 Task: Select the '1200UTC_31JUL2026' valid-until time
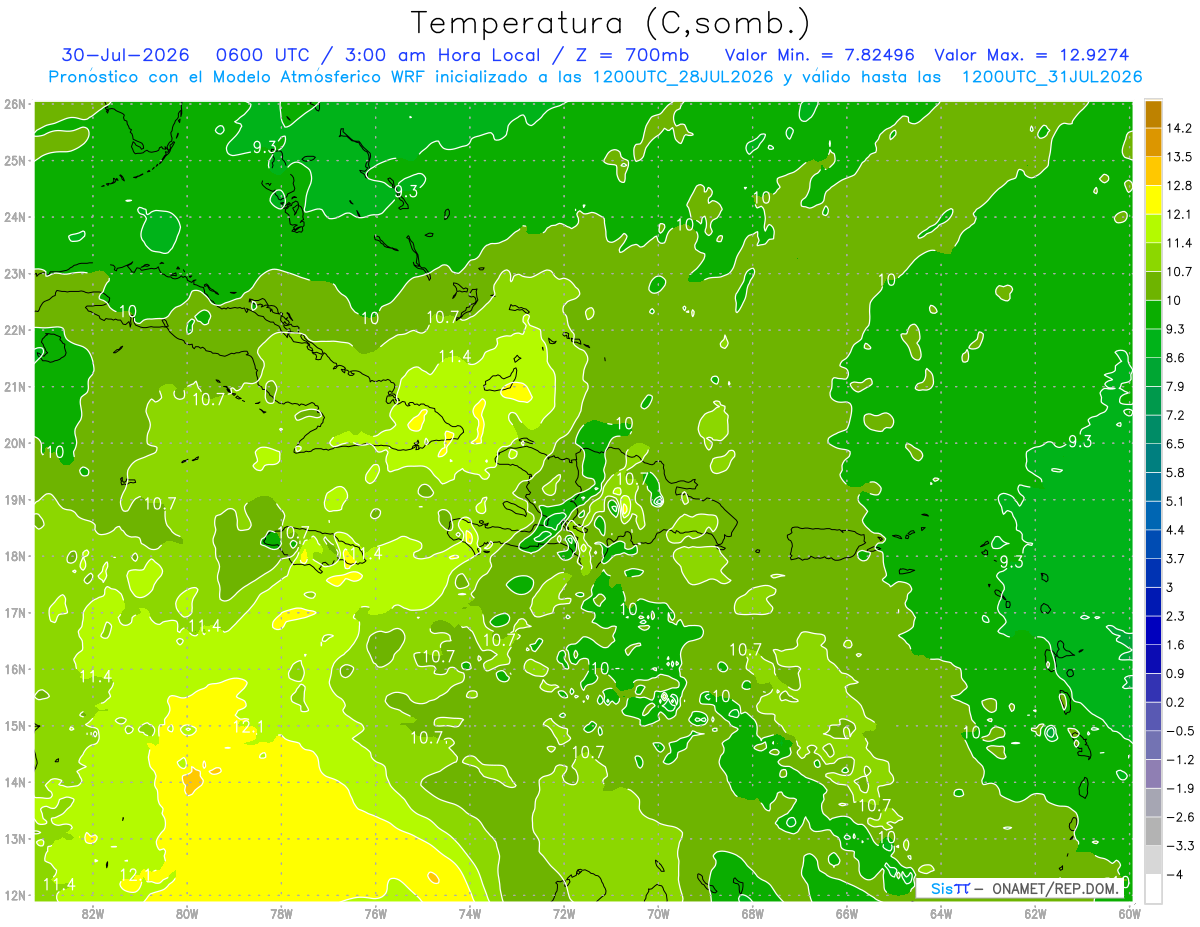point(1052,77)
